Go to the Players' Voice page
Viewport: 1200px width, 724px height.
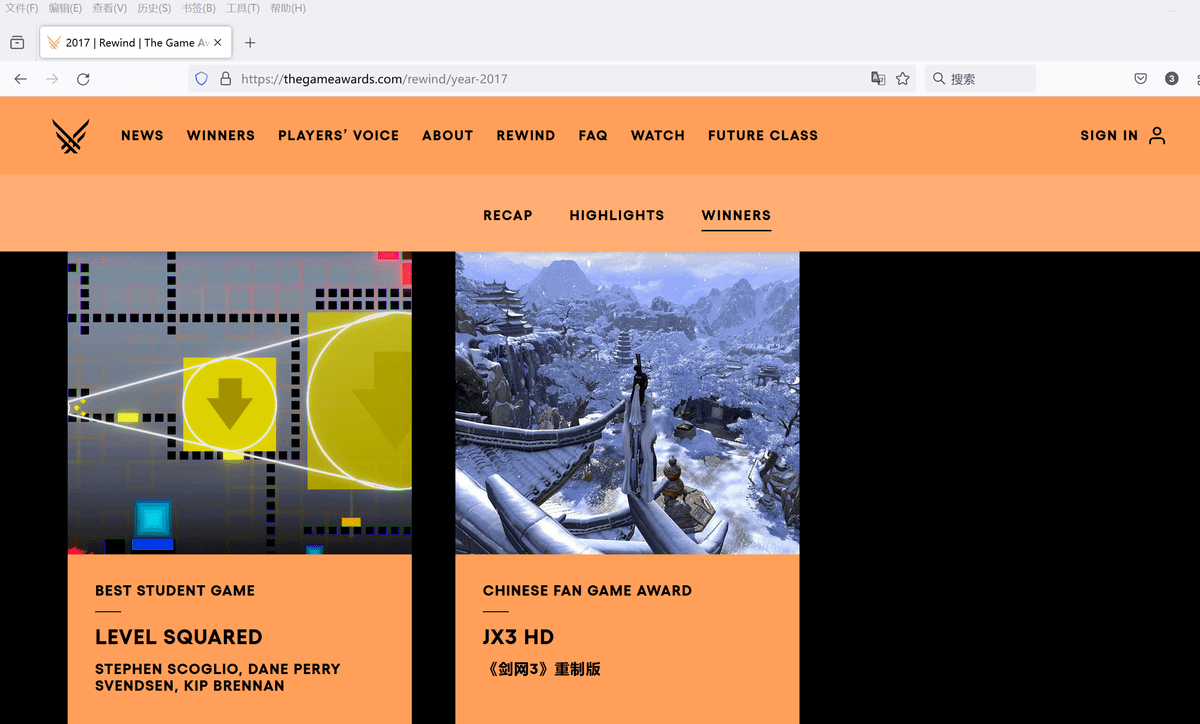338,136
